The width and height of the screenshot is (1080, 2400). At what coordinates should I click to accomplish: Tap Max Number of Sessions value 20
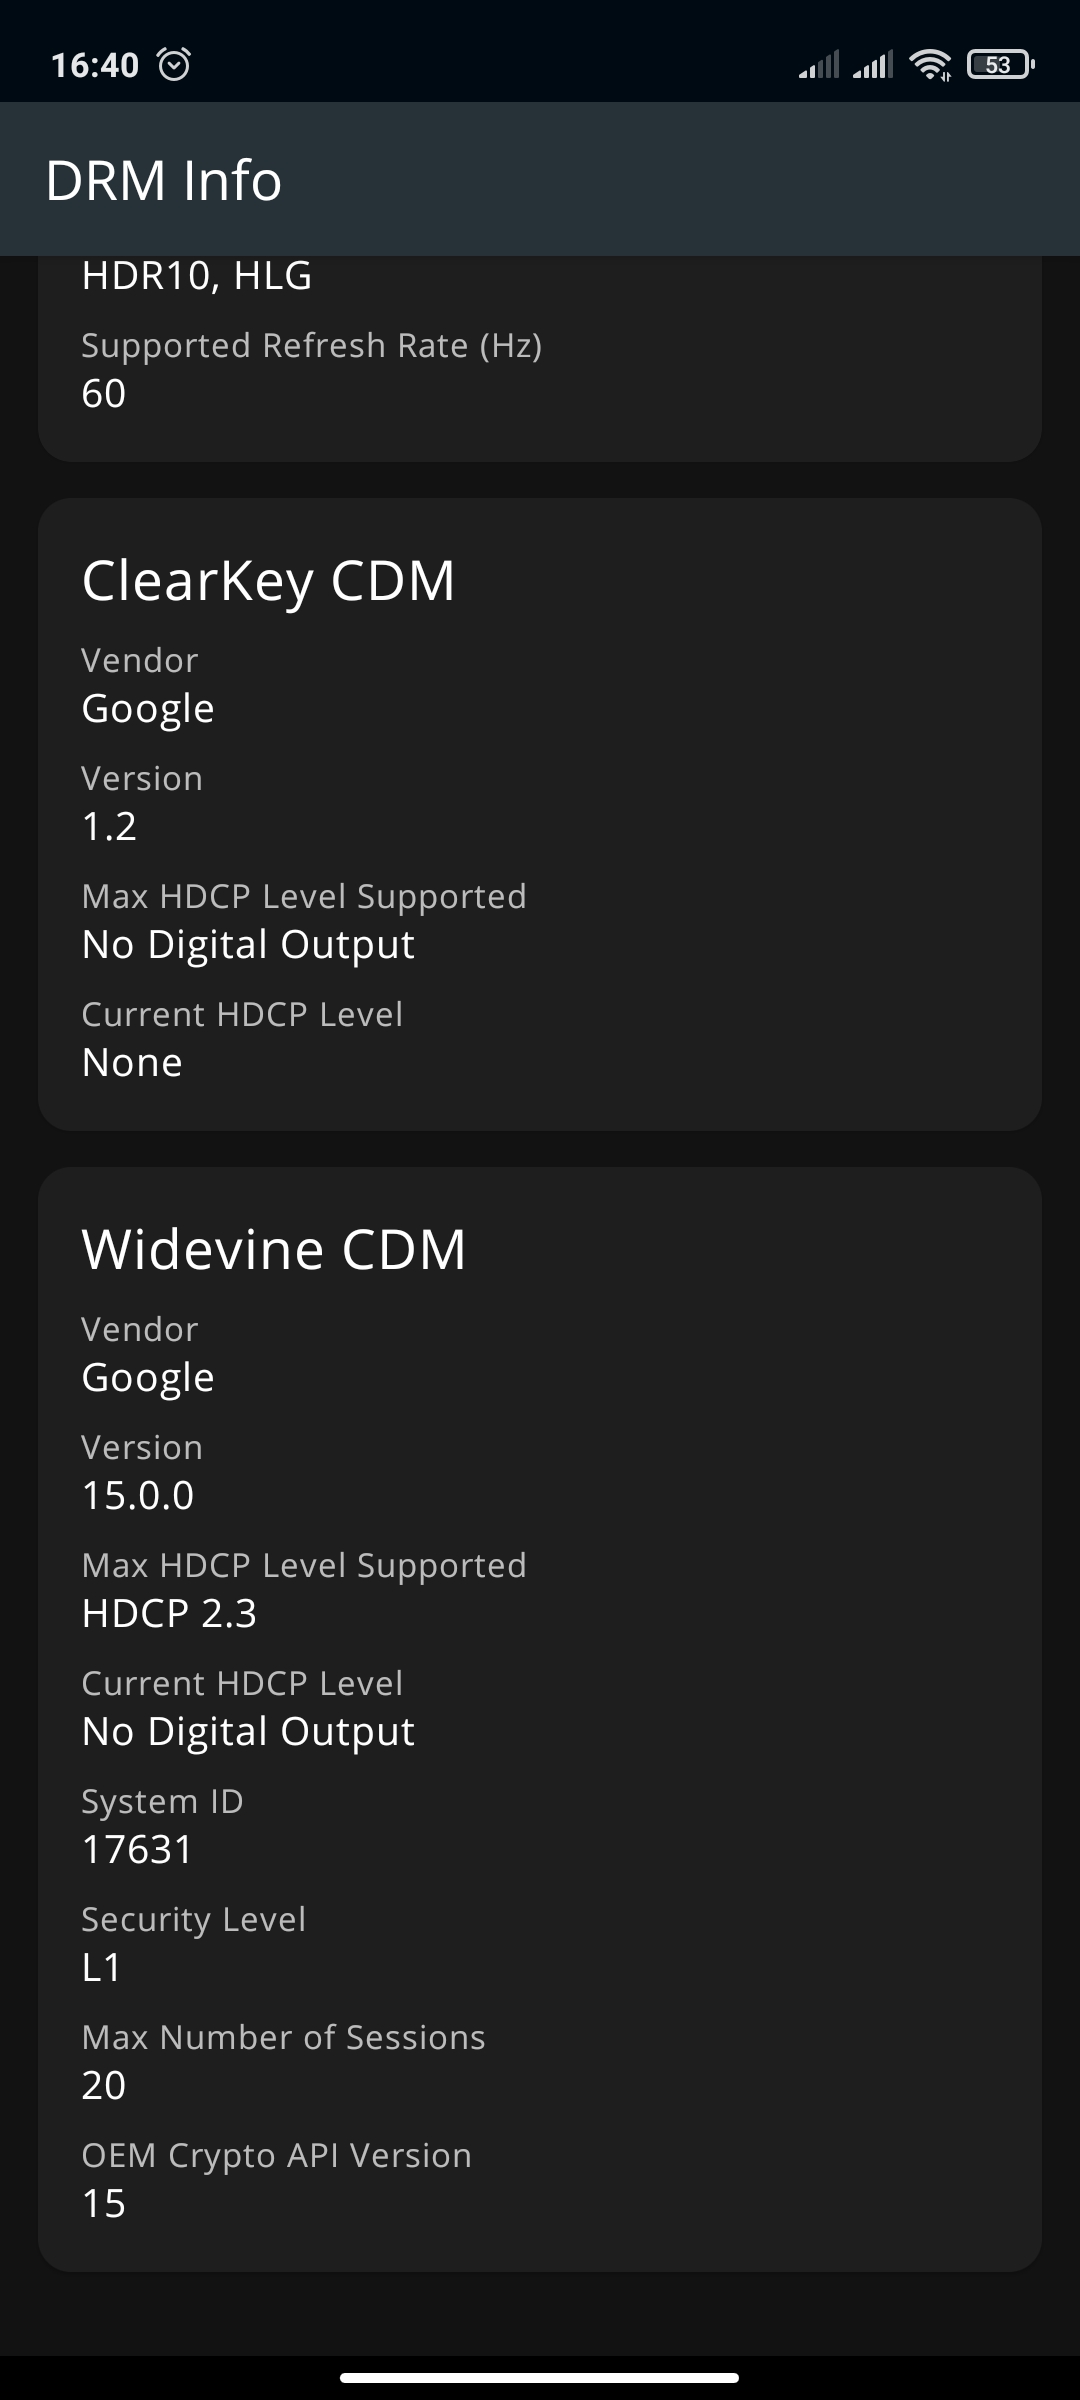click(x=104, y=2085)
